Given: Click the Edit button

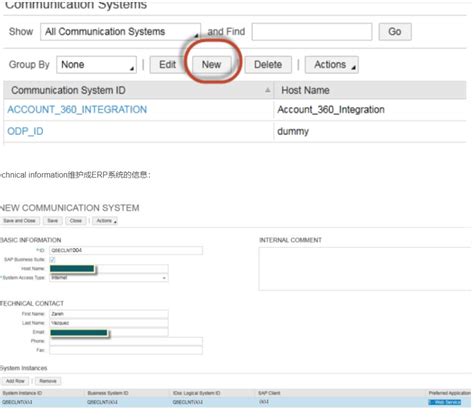Looking at the screenshot, I should point(167,64).
